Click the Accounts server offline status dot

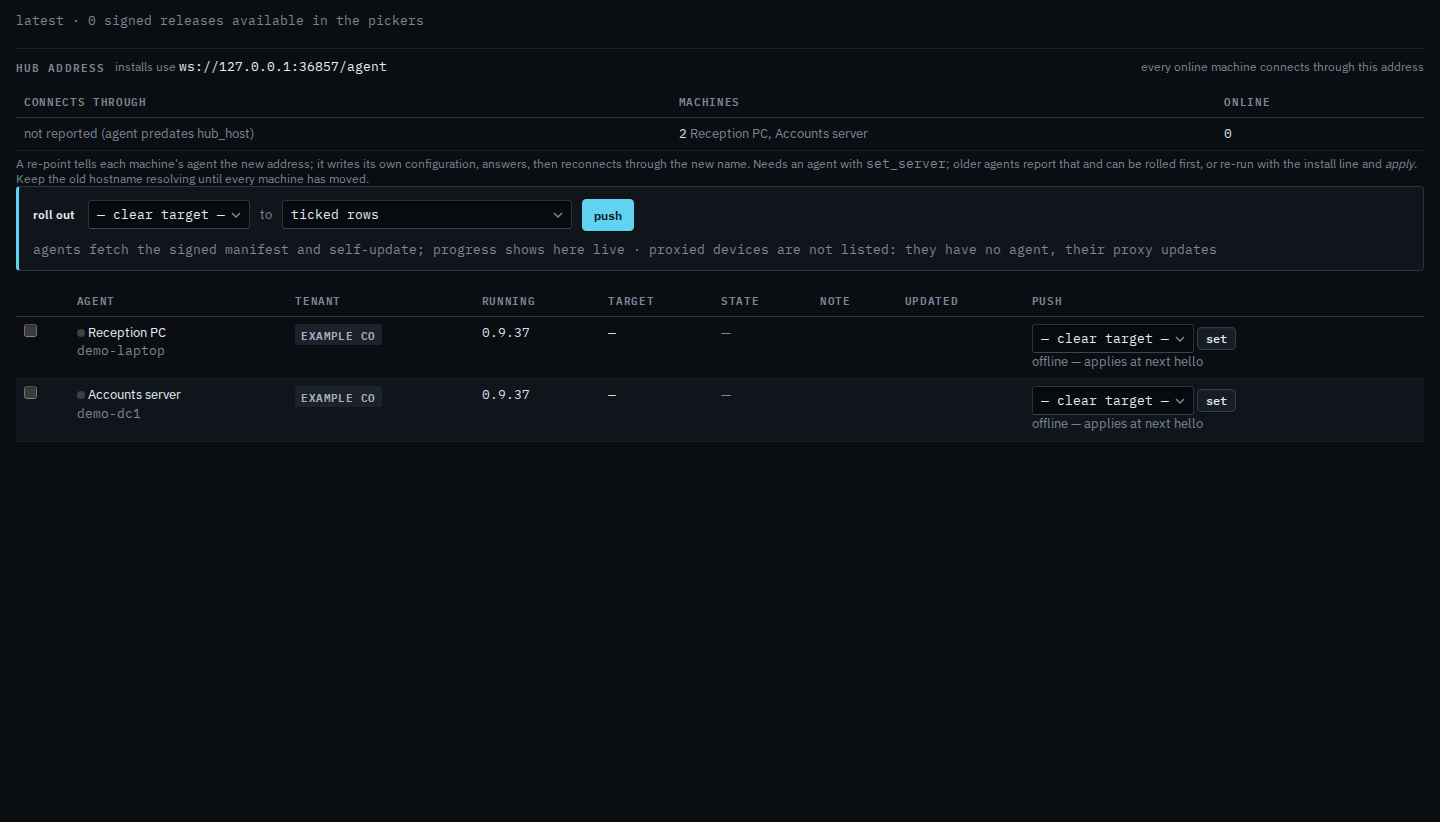(x=81, y=395)
